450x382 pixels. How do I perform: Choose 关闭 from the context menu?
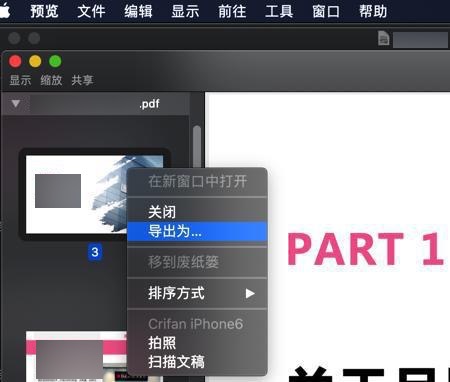click(197, 212)
